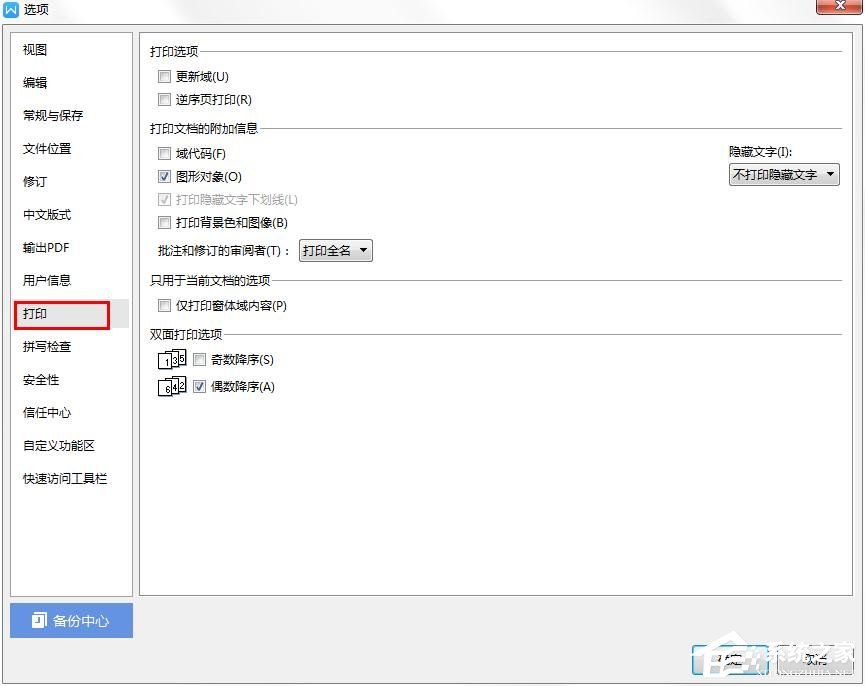Click the WPS logo icon in the title bar
Screen dimensions: 865x686
tap(13, 9)
